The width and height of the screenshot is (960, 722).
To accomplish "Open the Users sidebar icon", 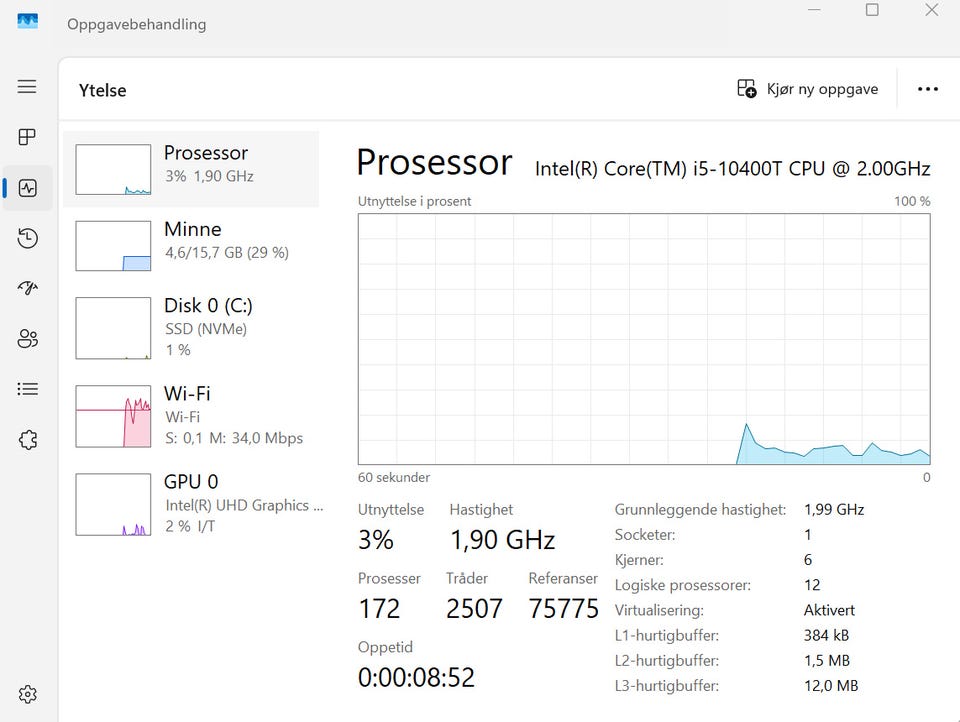I will [28, 338].
